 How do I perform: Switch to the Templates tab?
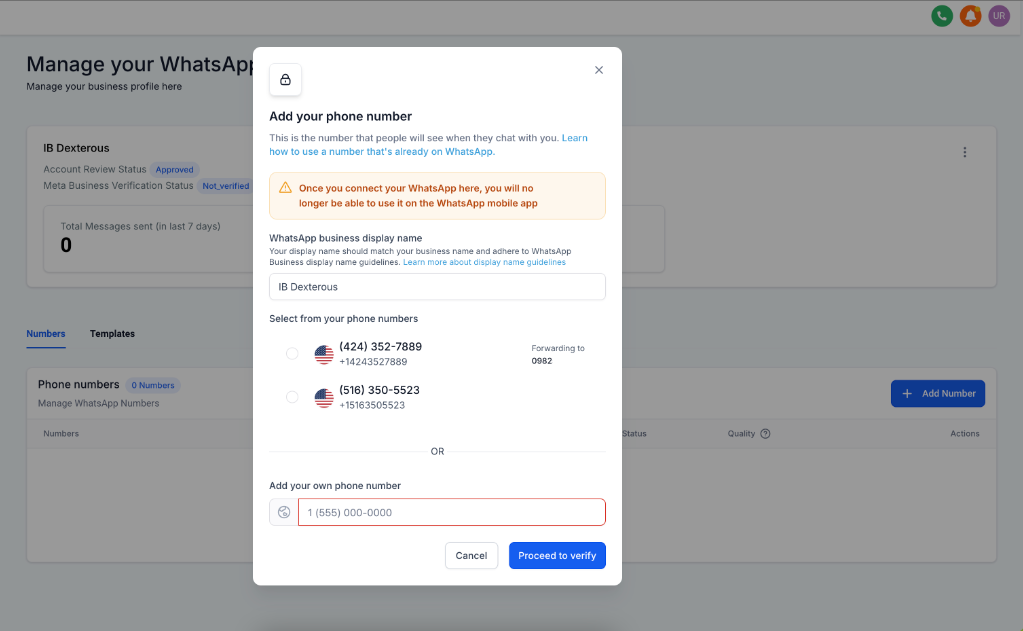[x=112, y=334]
